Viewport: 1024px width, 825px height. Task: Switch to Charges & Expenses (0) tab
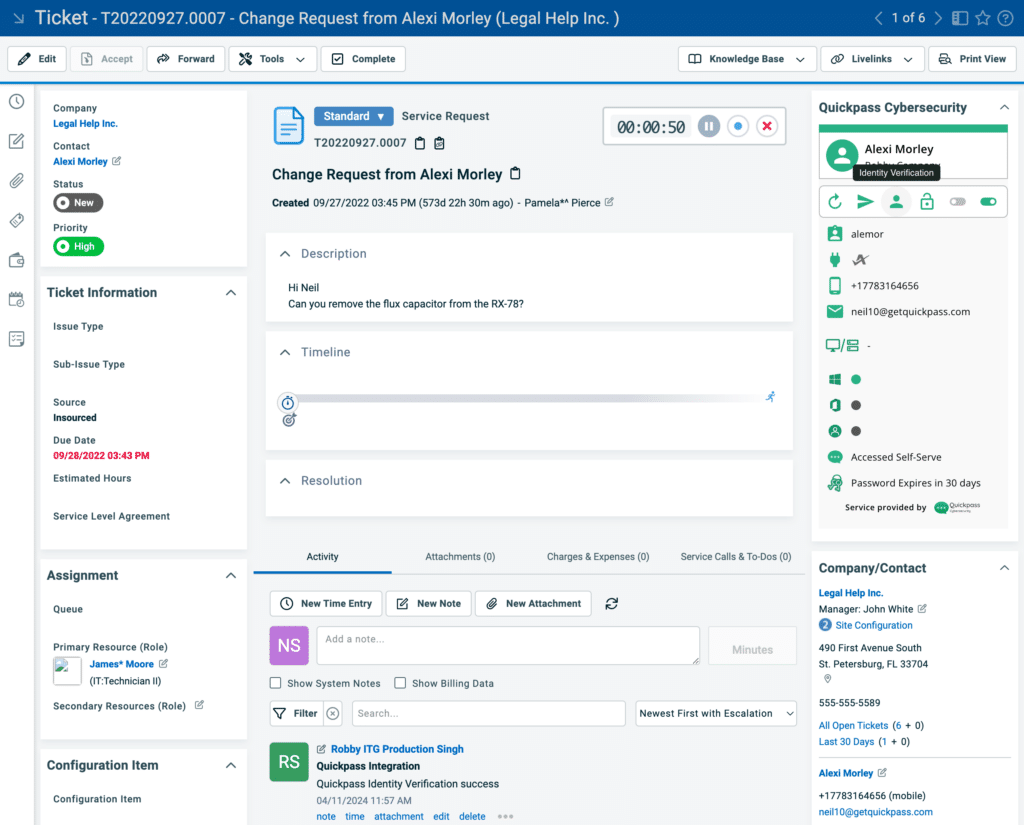click(x=598, y=557)
